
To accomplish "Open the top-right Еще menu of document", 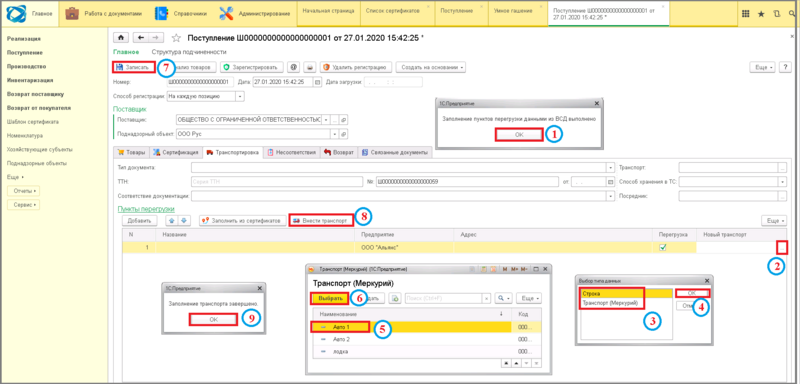I will (762, 67).
